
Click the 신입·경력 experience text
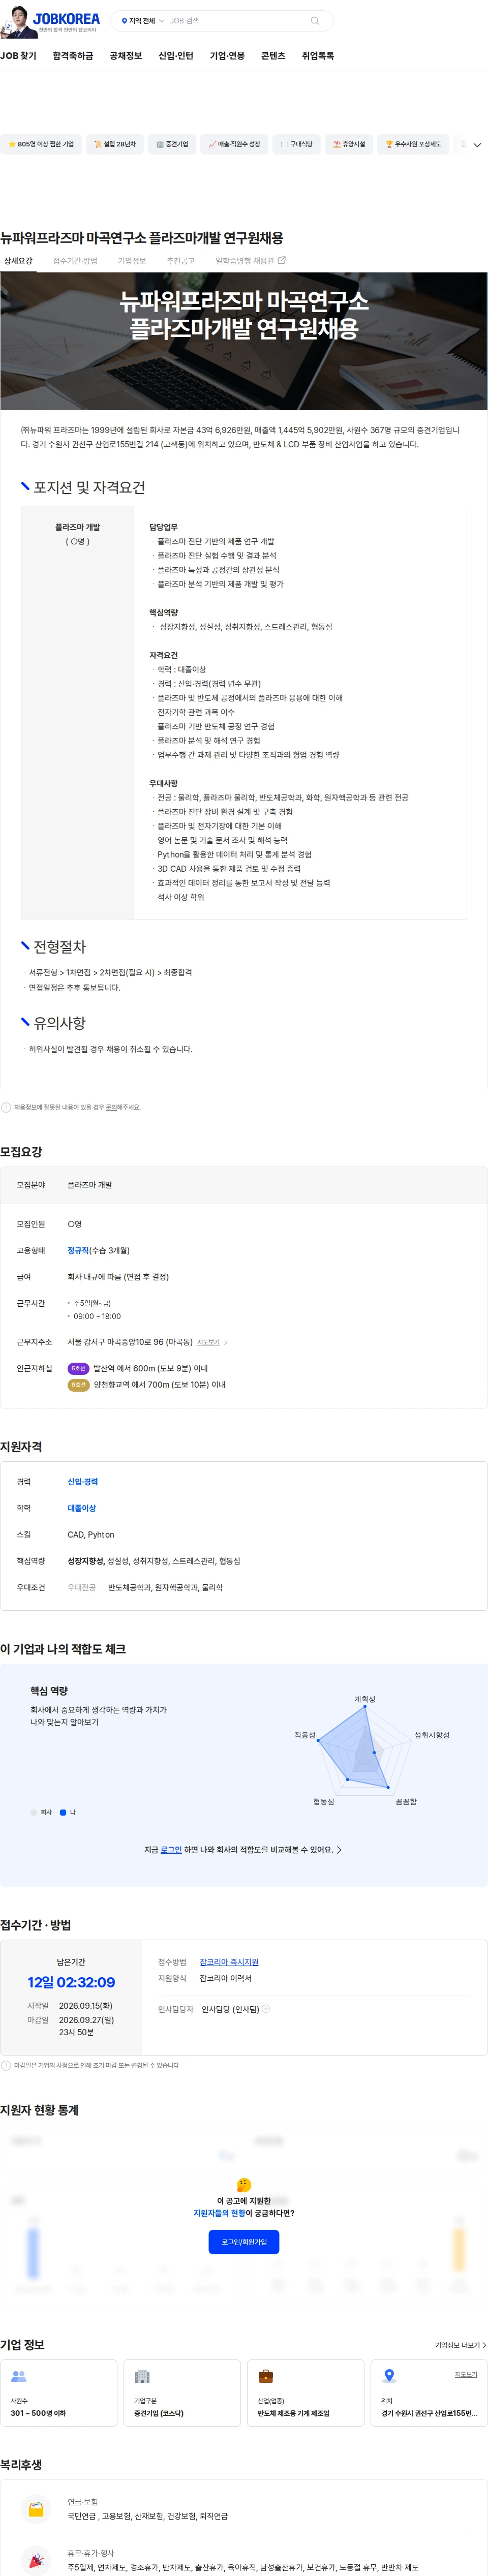(82, 1482)
